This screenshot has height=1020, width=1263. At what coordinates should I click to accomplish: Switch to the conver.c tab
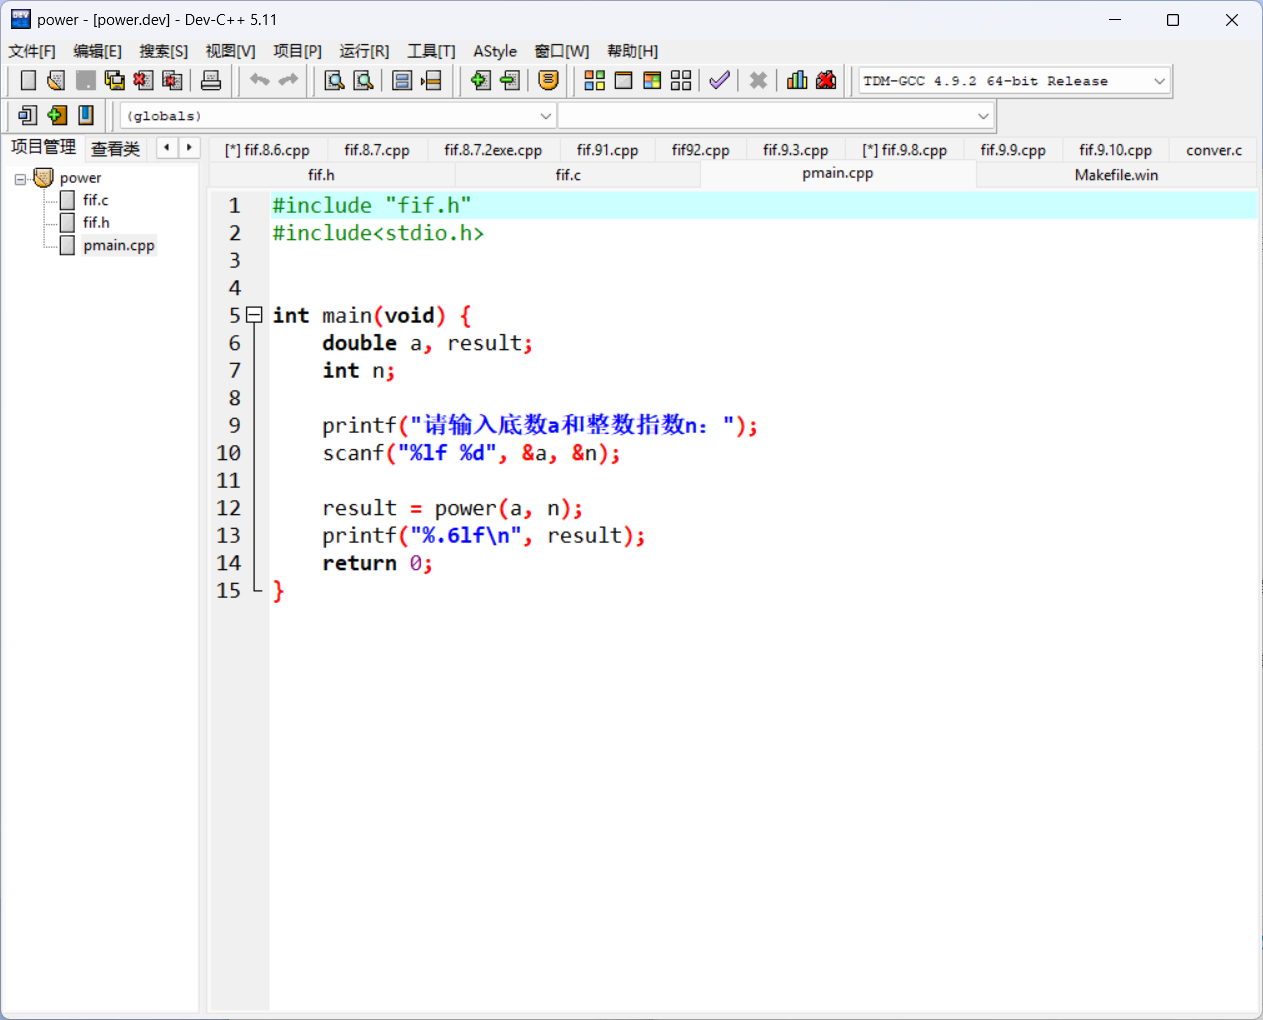point(1214,150)
